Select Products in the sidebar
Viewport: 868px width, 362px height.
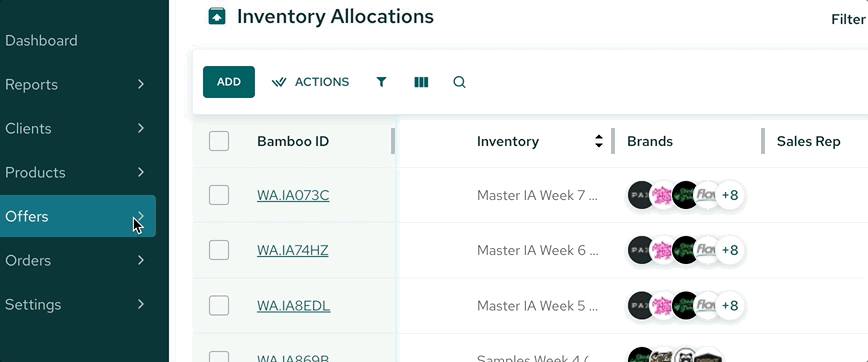35,173
